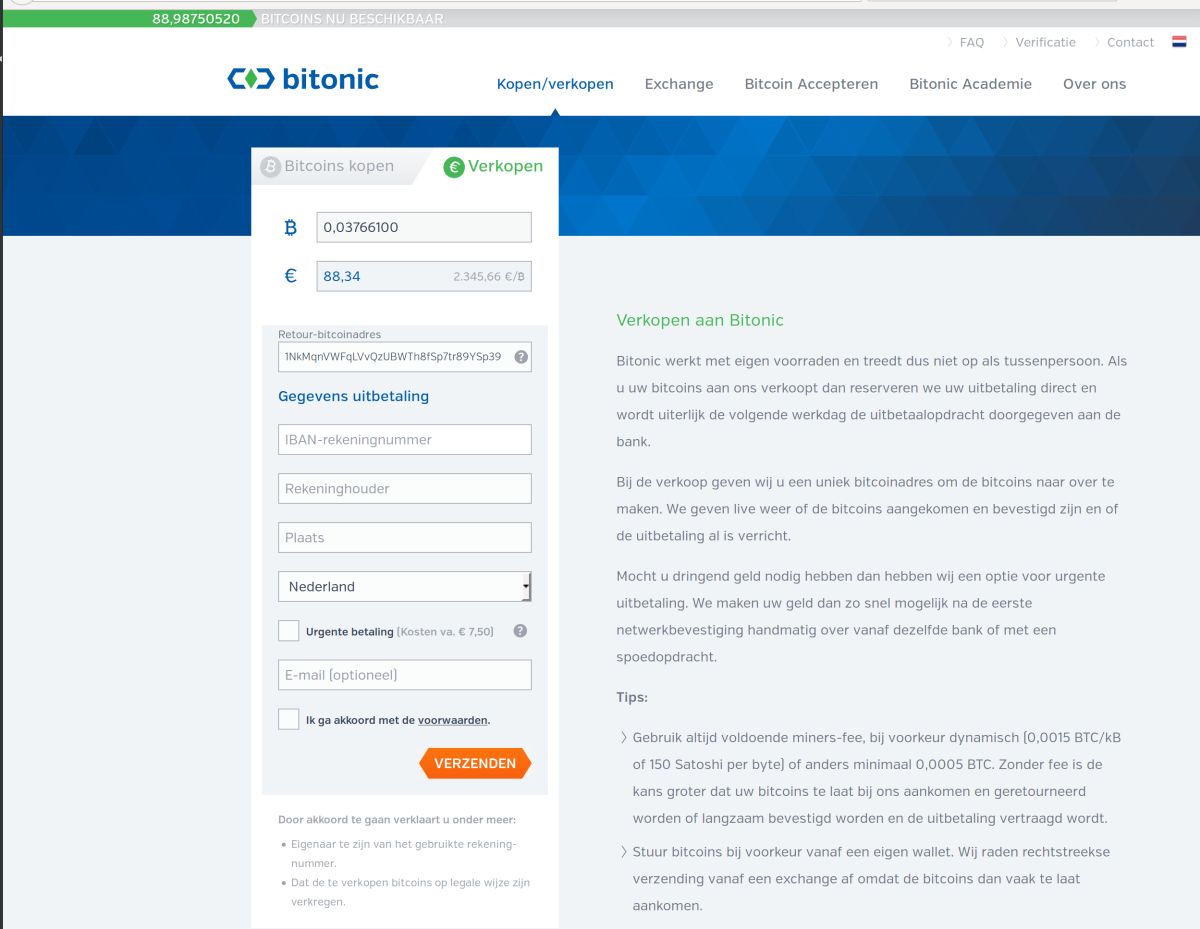Click the question mark icon beside Urgente betaling
The image size is (1200, 929).
click(x=519, y=631)
